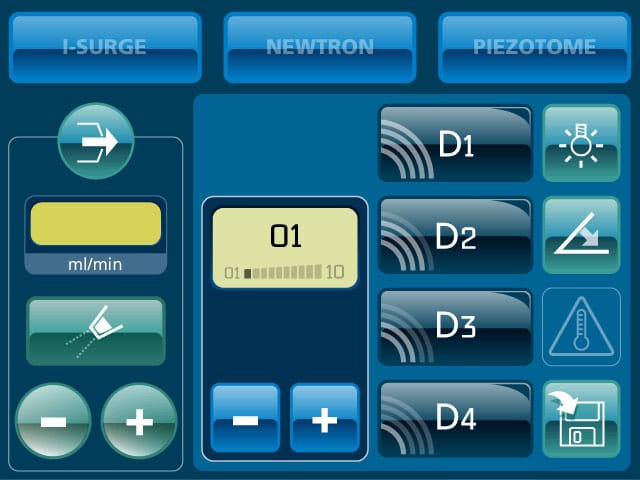Select the I-SURGE mode tab
This screenshot has width=640, height=480.
(x=105, y=48)
